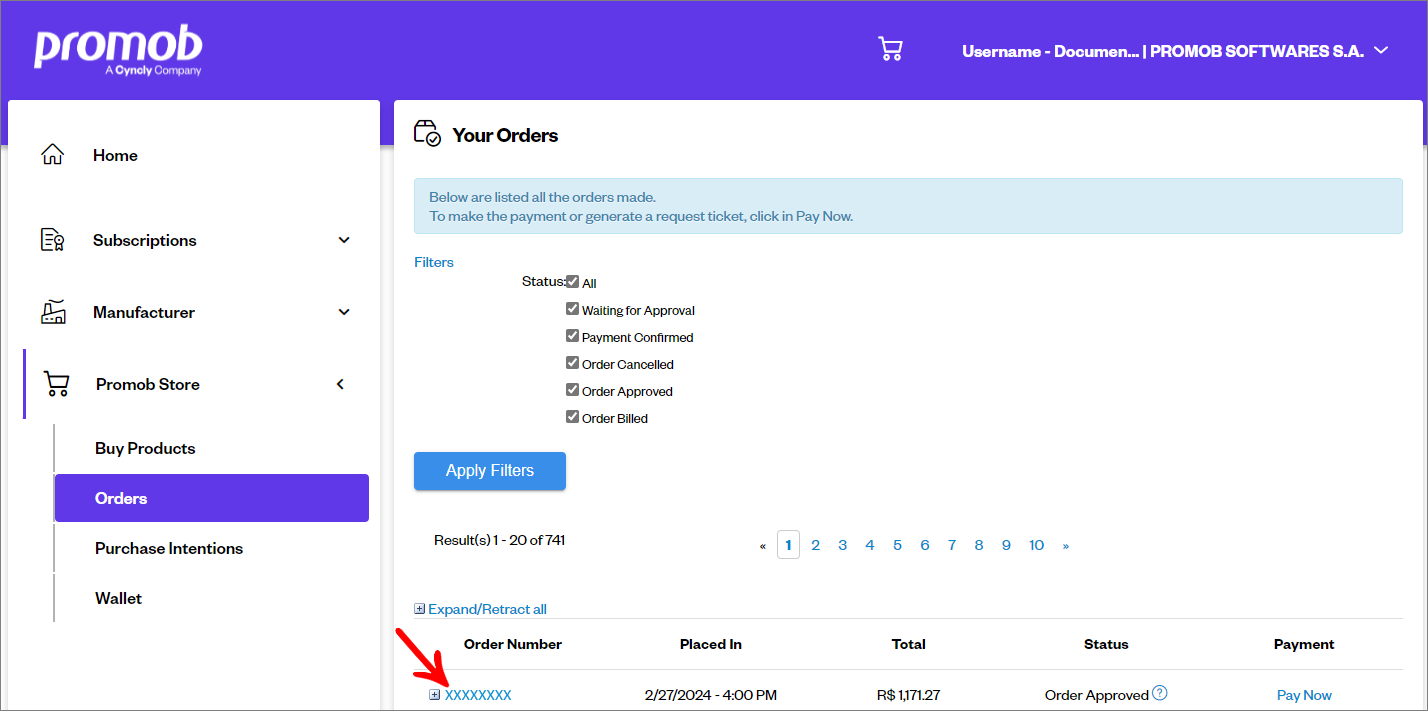The image size is (1428, 711).
Task: Go to page 8 of results
Action: coord(979,545)
